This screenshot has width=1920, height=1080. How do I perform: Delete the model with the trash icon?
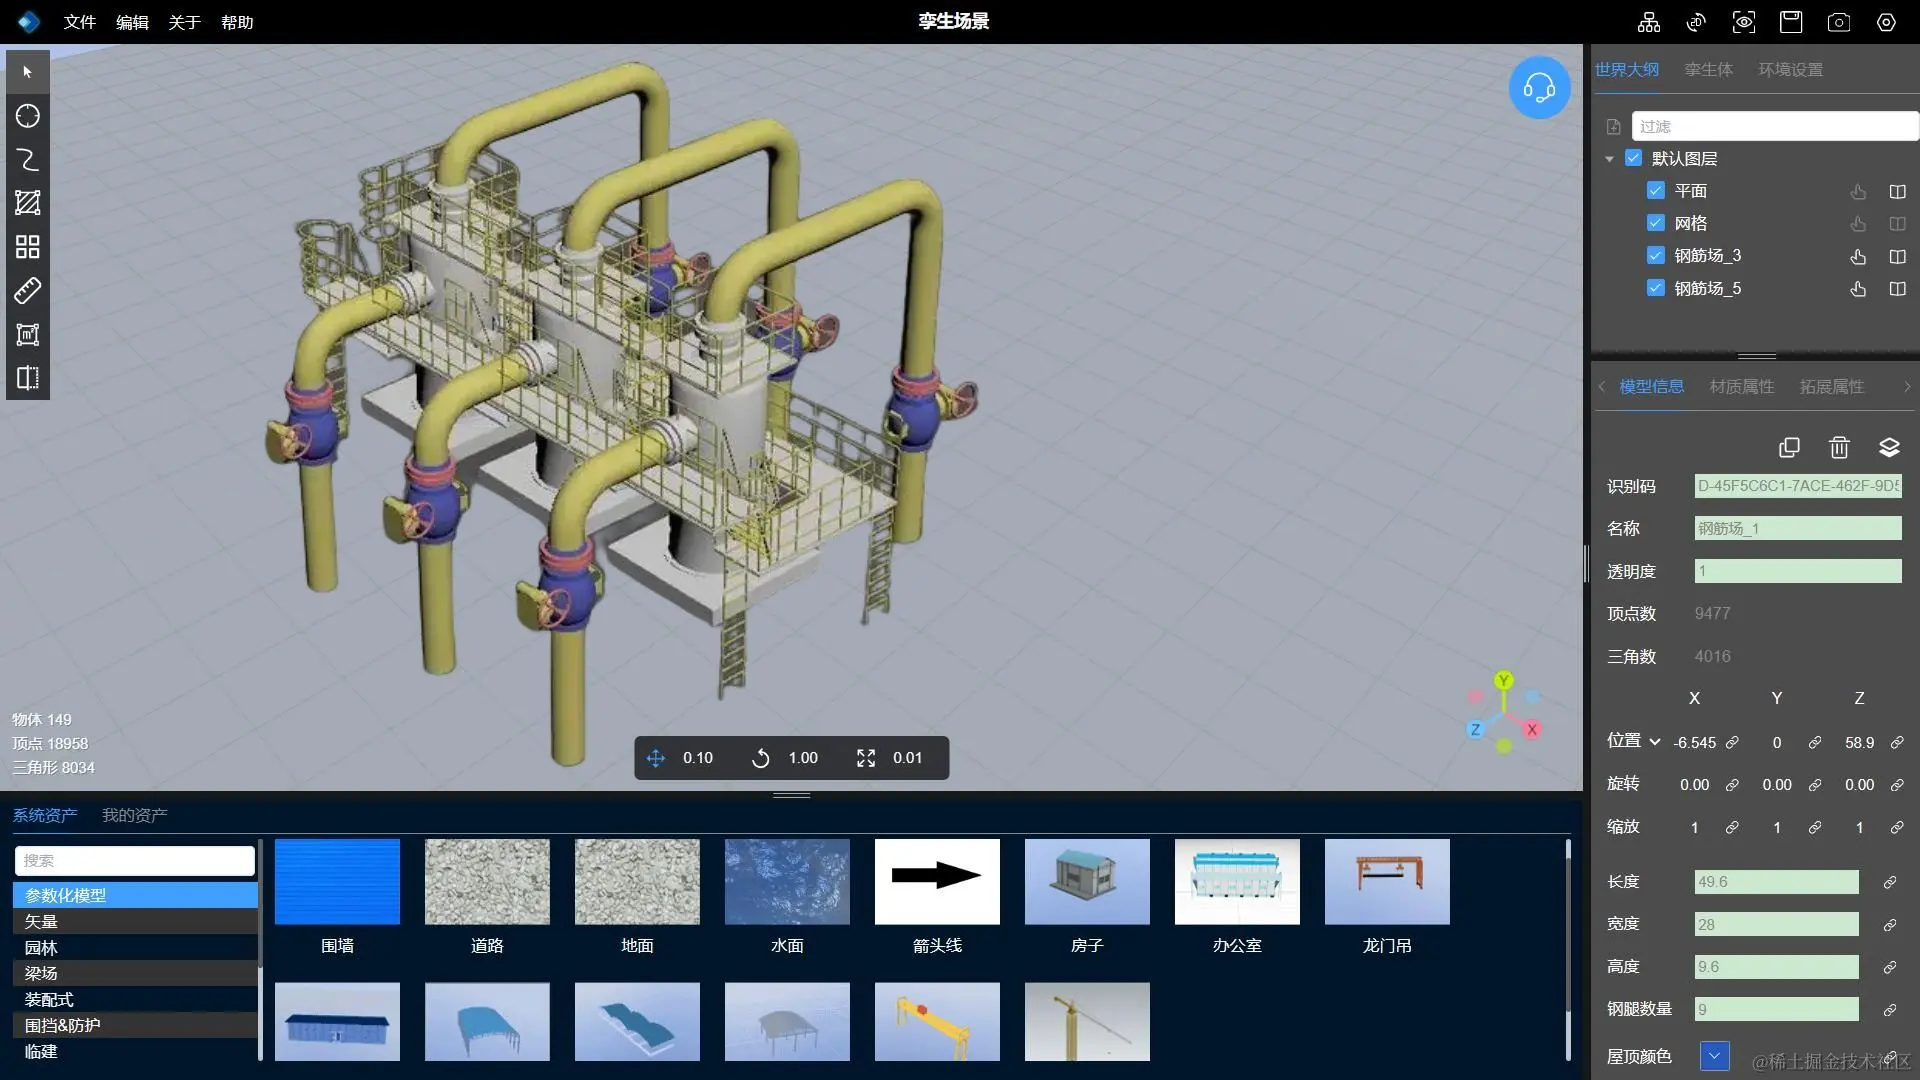click(1839, 447)
